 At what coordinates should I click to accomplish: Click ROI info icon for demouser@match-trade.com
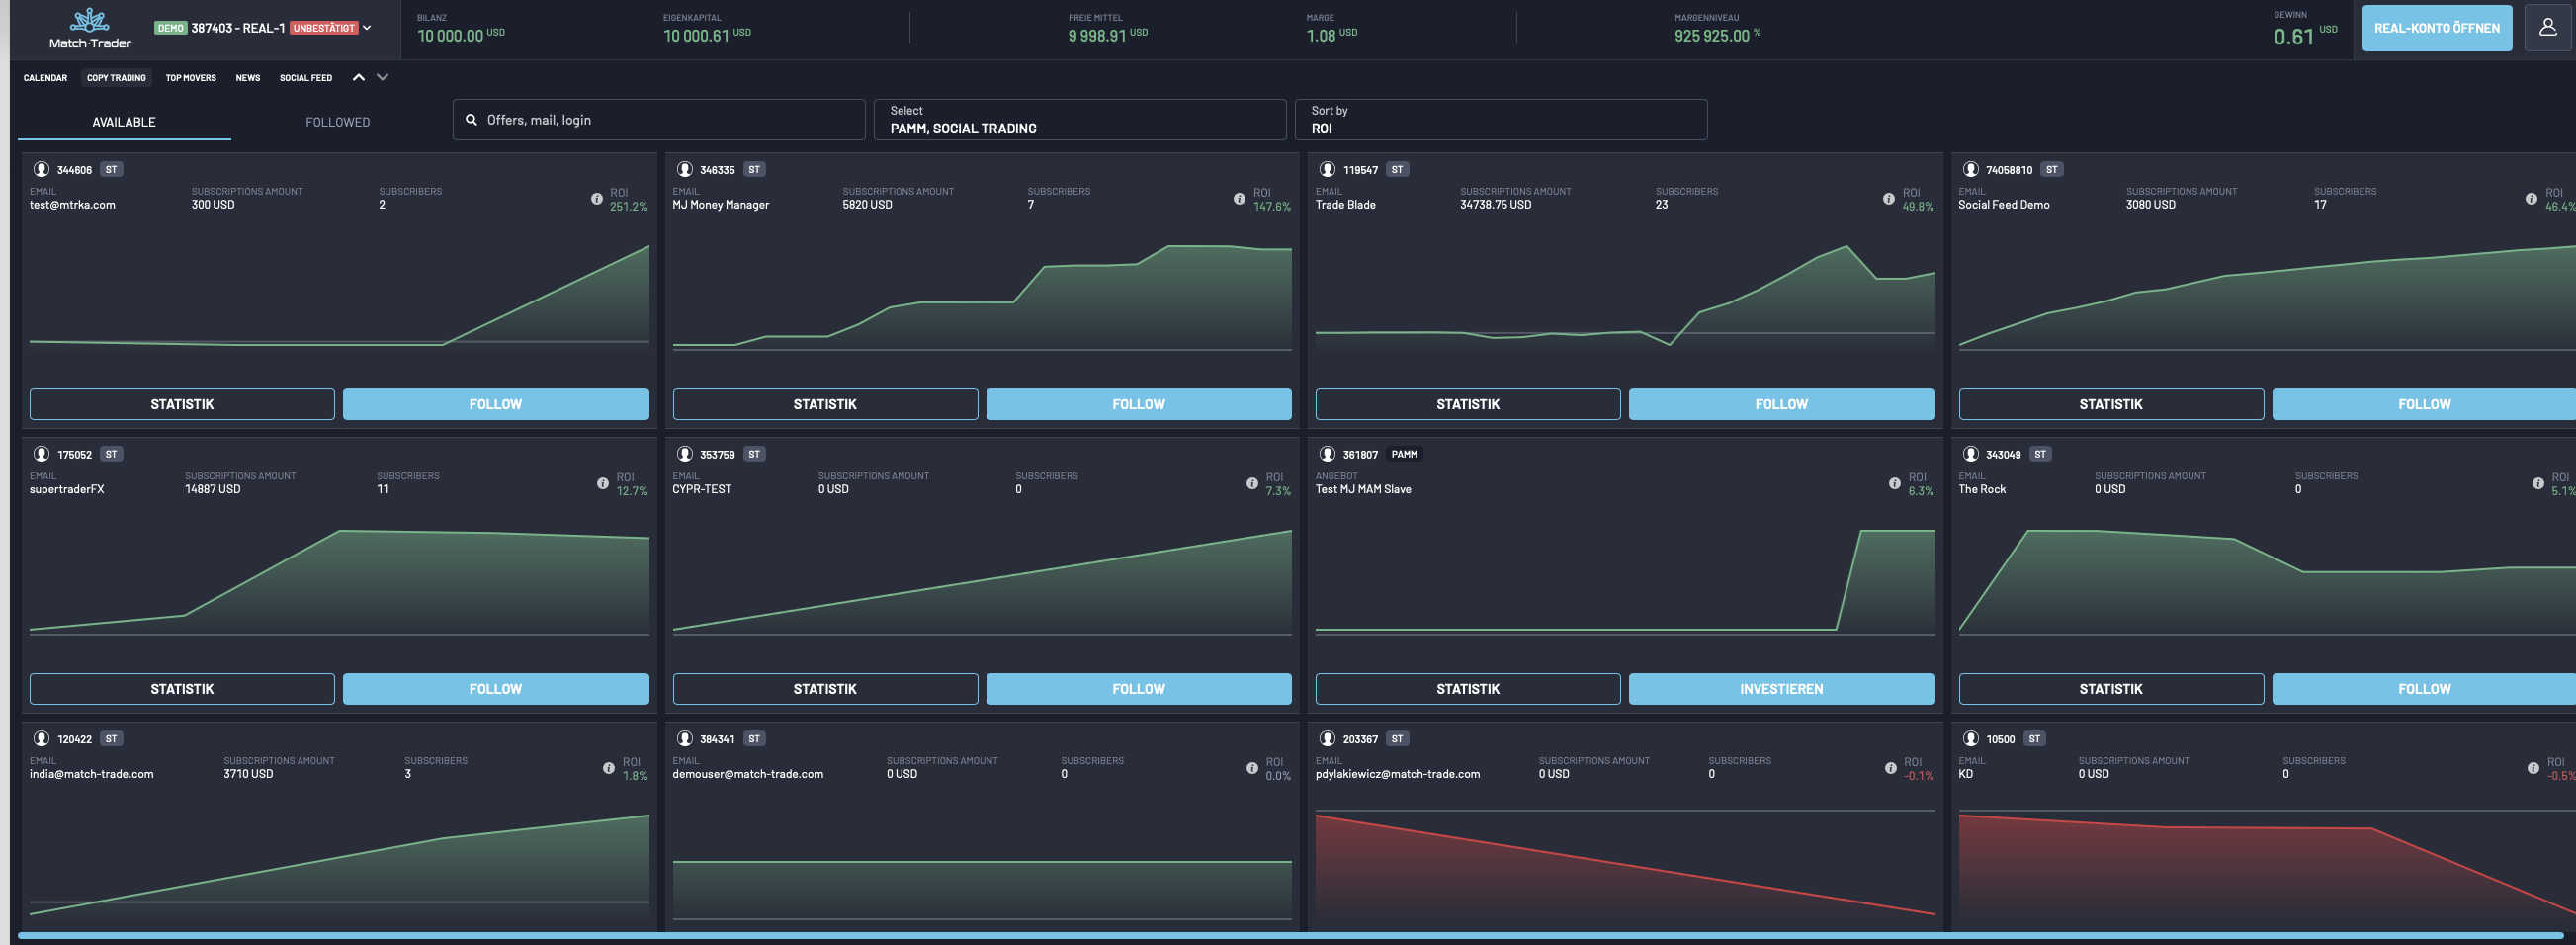[x=1252, y=768]
